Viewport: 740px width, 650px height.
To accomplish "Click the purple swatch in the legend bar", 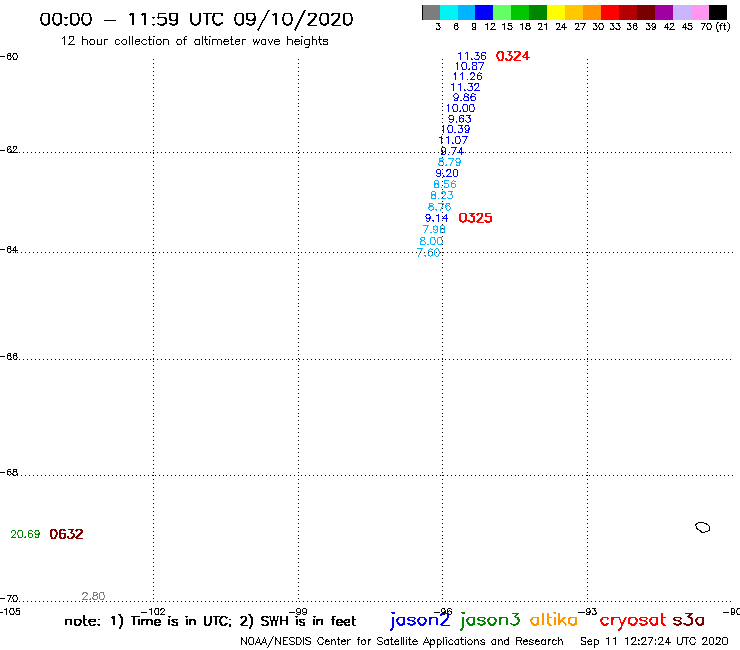I will (664, 12).
